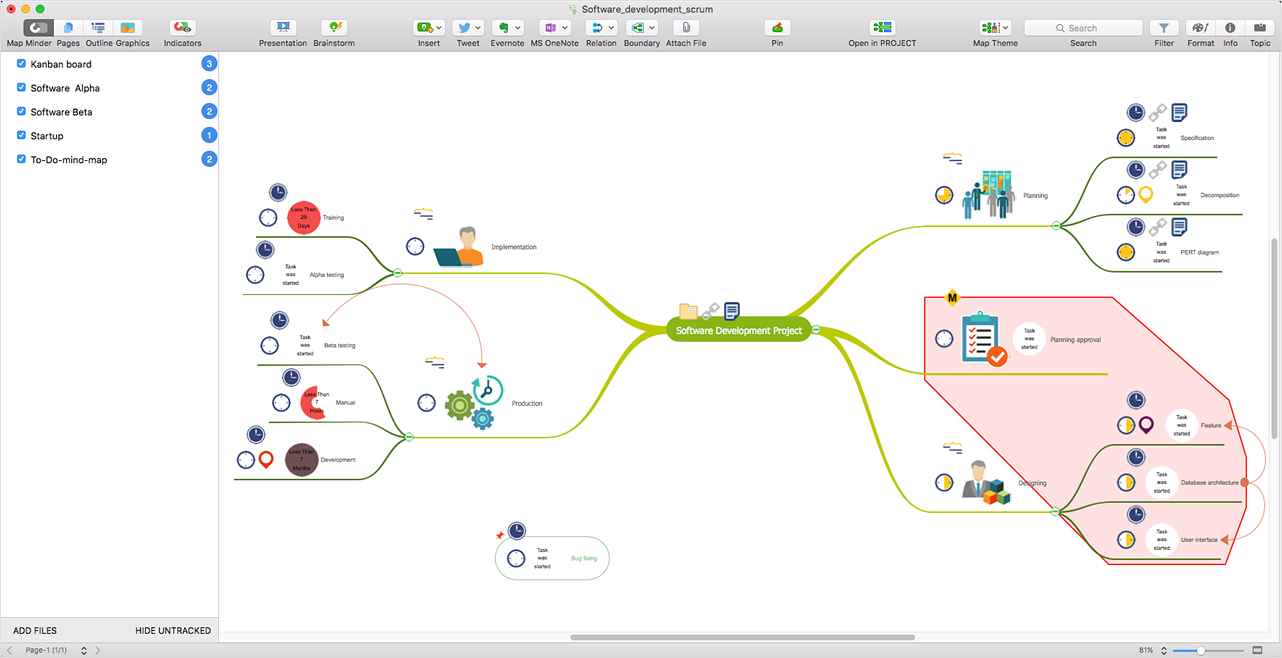1282x658 pixels.
Task: Open the Indicators panel
Action: [182, 28]
